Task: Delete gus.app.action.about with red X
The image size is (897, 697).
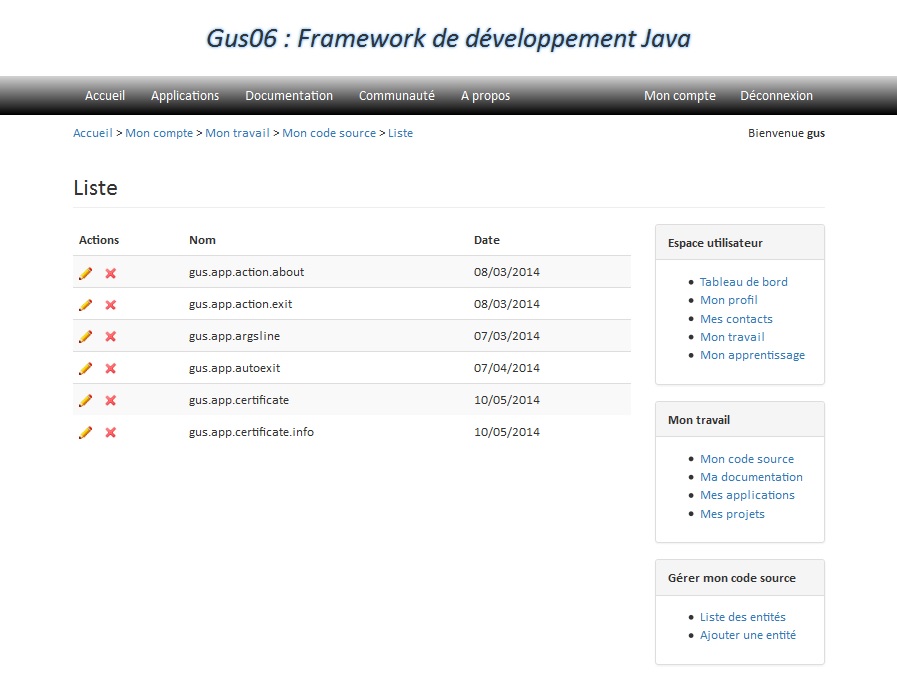Action: (x=110, y=274)
